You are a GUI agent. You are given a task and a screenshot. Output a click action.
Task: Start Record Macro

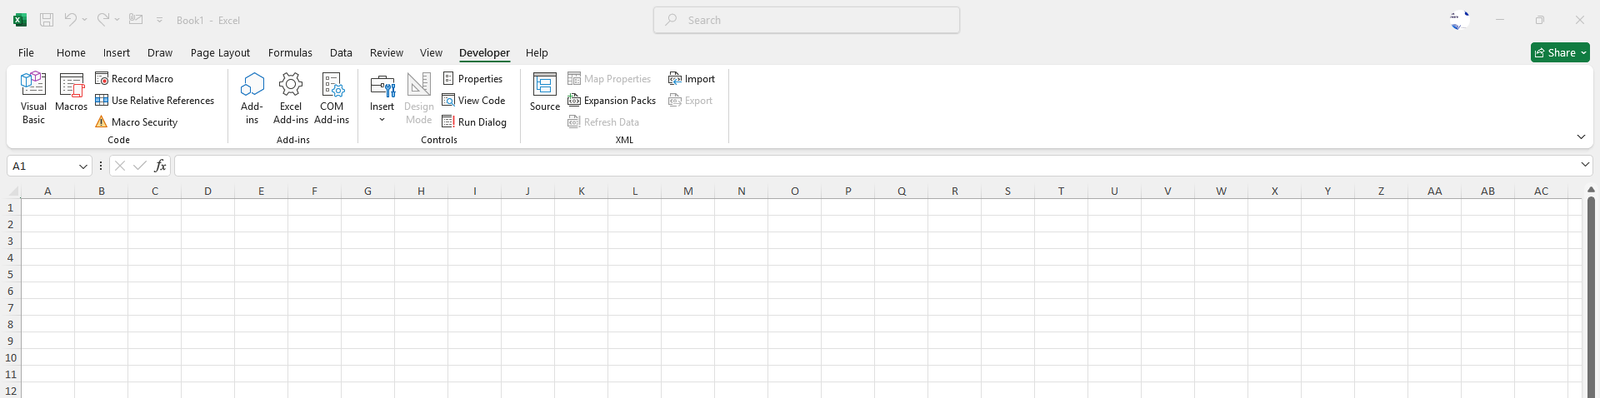click(134, 78)
